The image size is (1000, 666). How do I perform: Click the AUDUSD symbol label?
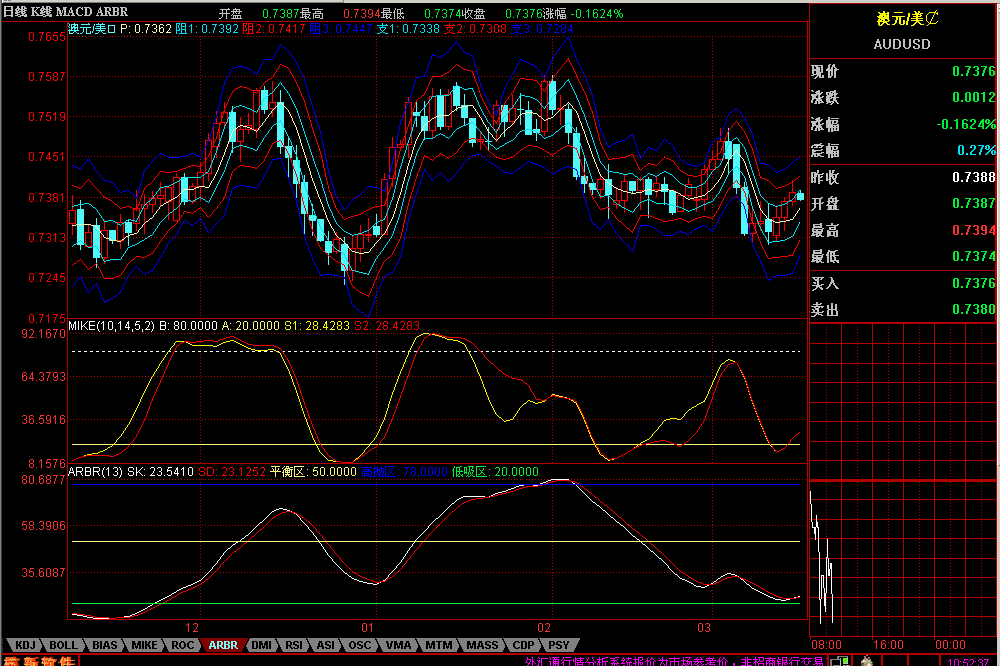[901, 44]
